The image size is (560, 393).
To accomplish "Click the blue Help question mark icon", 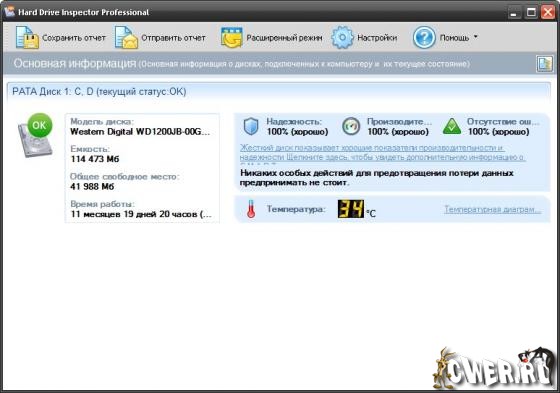I will [424, 37].
